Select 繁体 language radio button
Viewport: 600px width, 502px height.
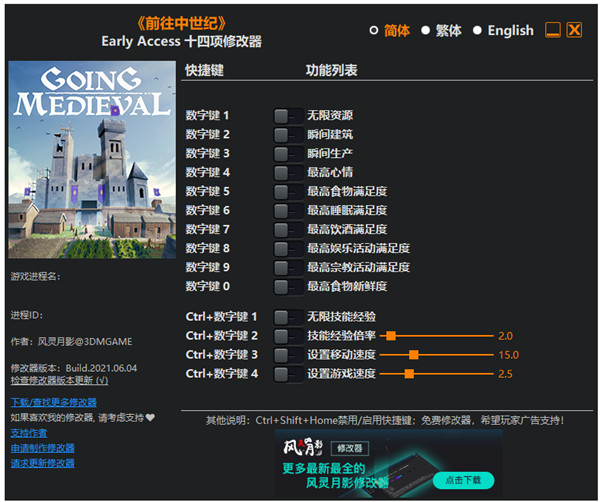coord(425,31)
